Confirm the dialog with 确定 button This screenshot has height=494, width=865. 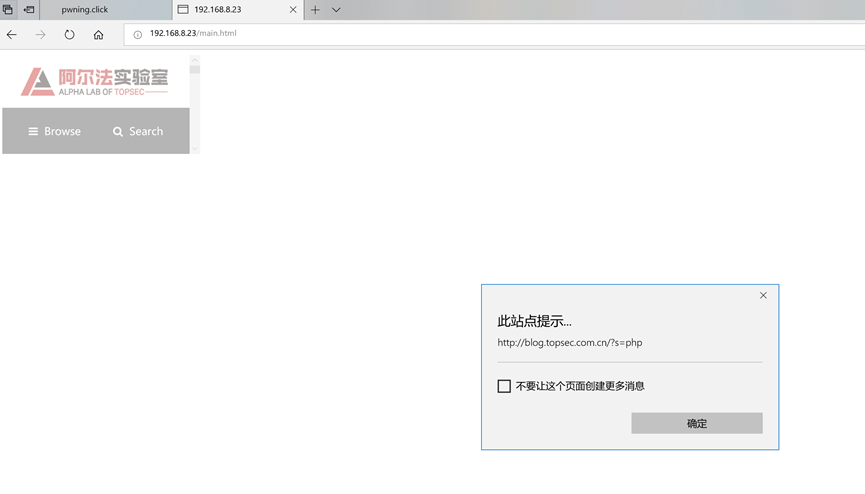[x=697, y=423]
